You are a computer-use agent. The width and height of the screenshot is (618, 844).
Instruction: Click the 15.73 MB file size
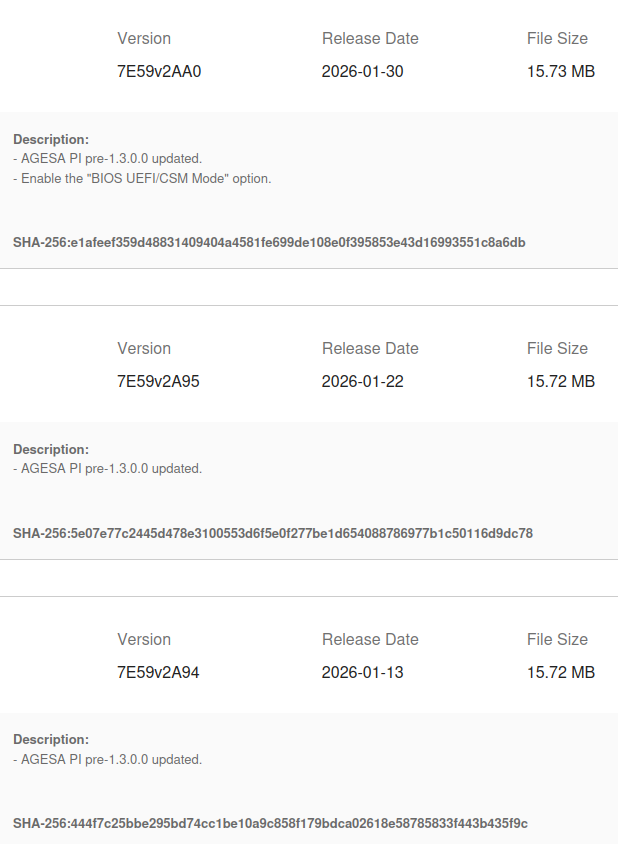(560, 71)
